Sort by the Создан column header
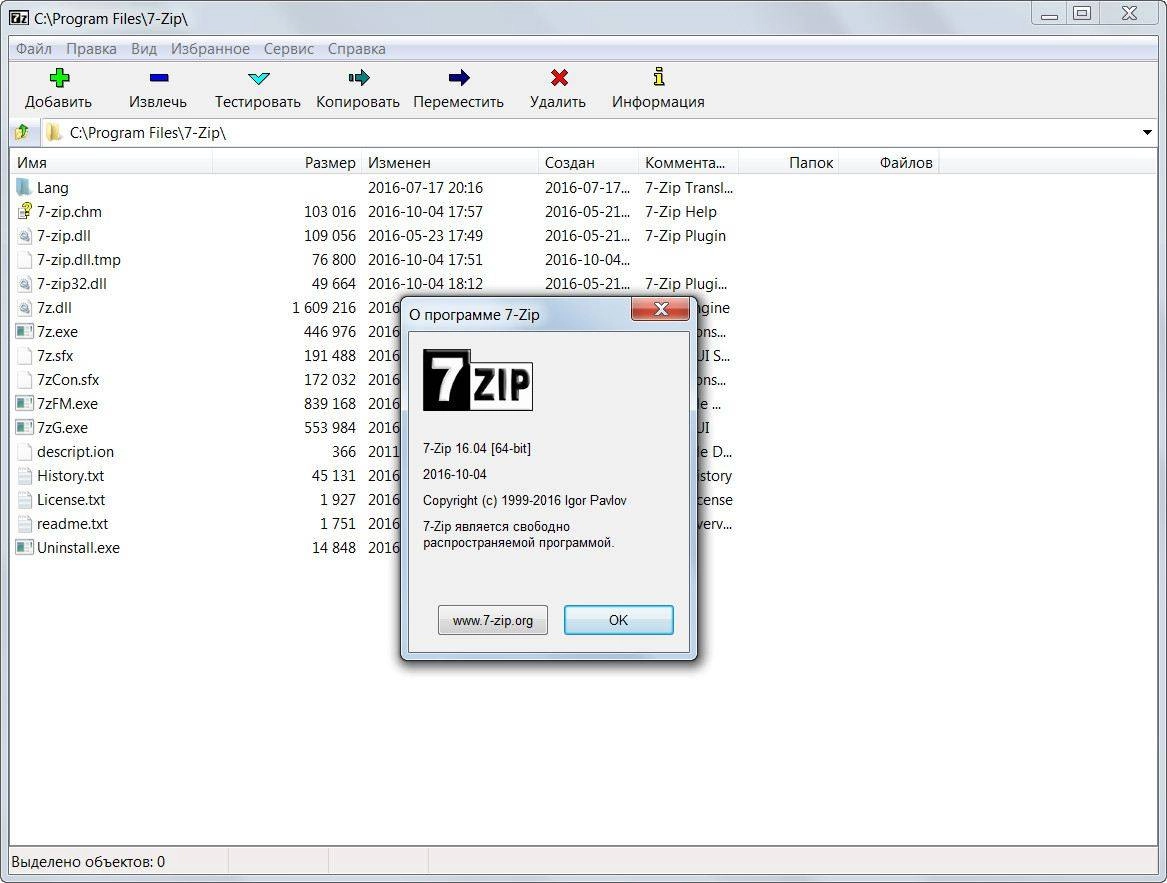Viewport: 1167px width, 883px height. pyautogui.click(x=588, y=162)
